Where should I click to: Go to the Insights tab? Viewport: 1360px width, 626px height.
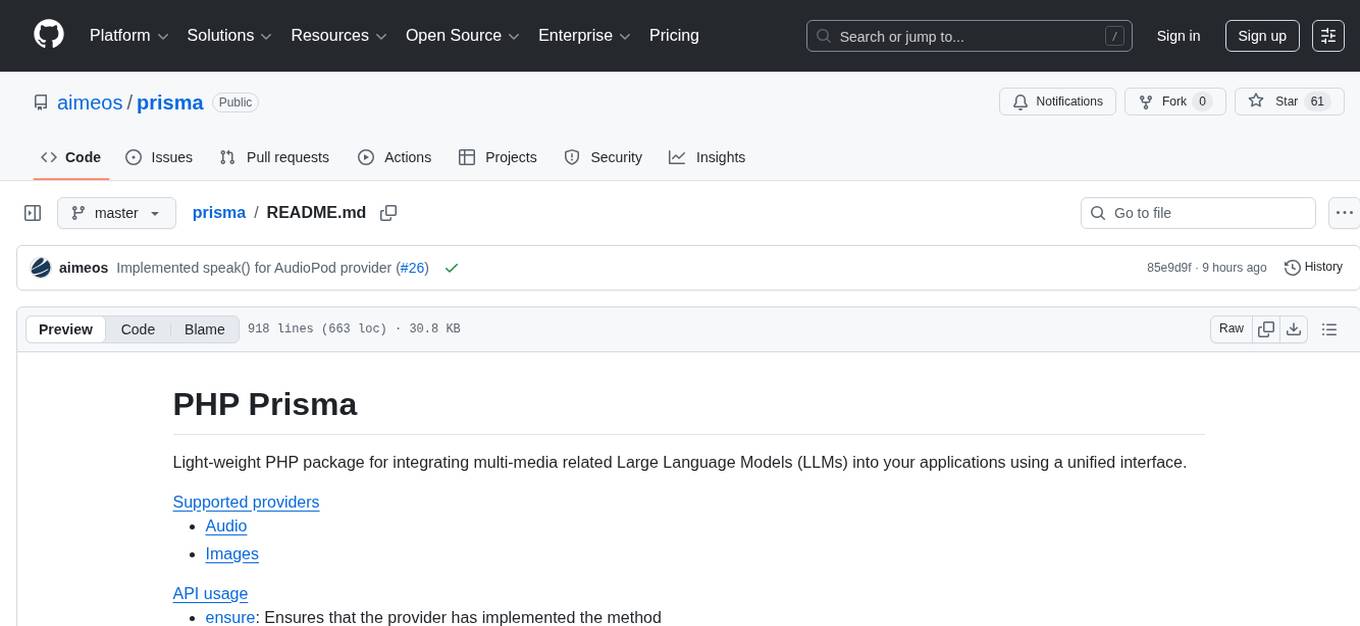point(707,157)
